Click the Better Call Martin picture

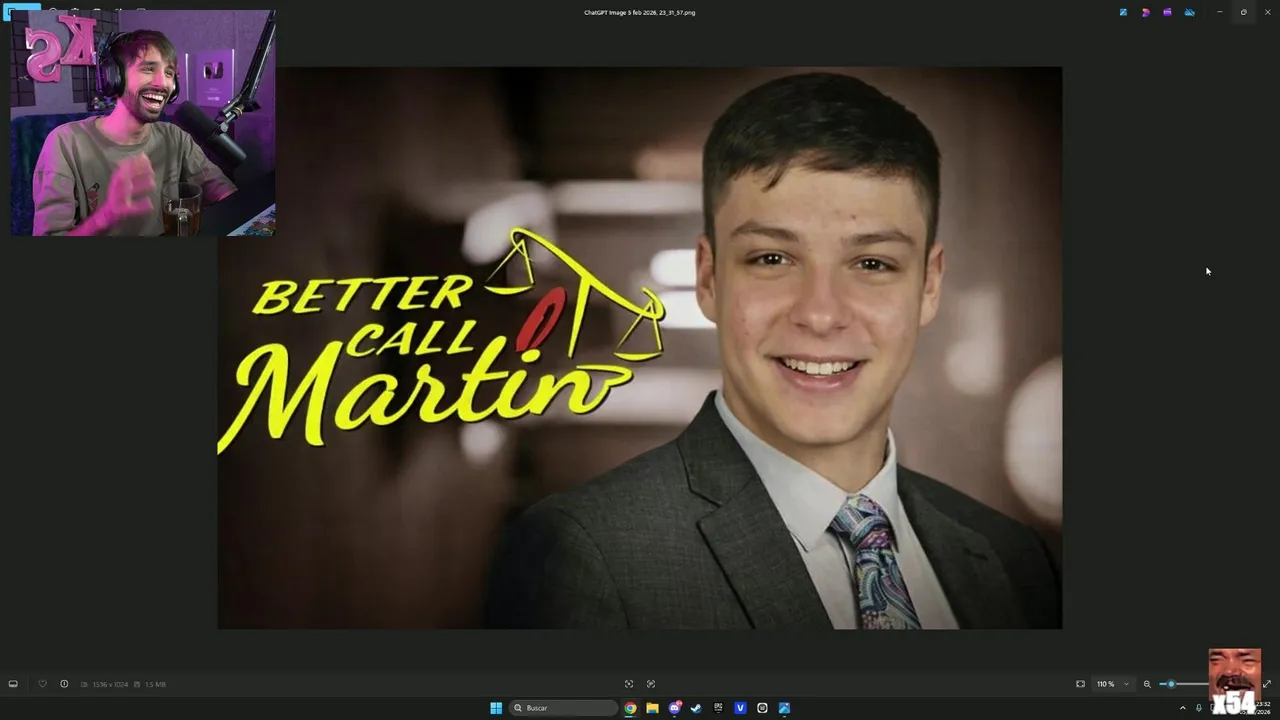[640, 348]
